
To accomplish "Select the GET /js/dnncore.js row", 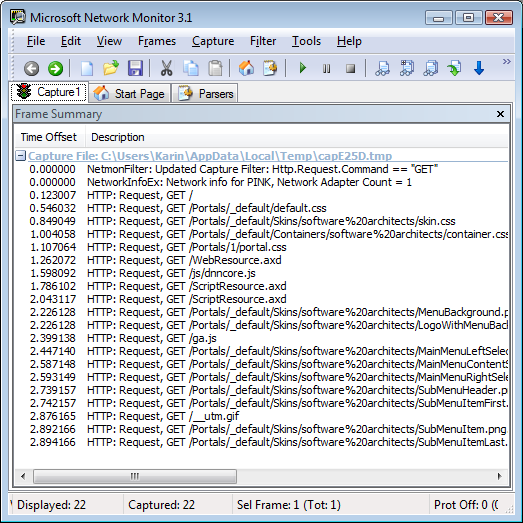I will [x=262, y=273].
